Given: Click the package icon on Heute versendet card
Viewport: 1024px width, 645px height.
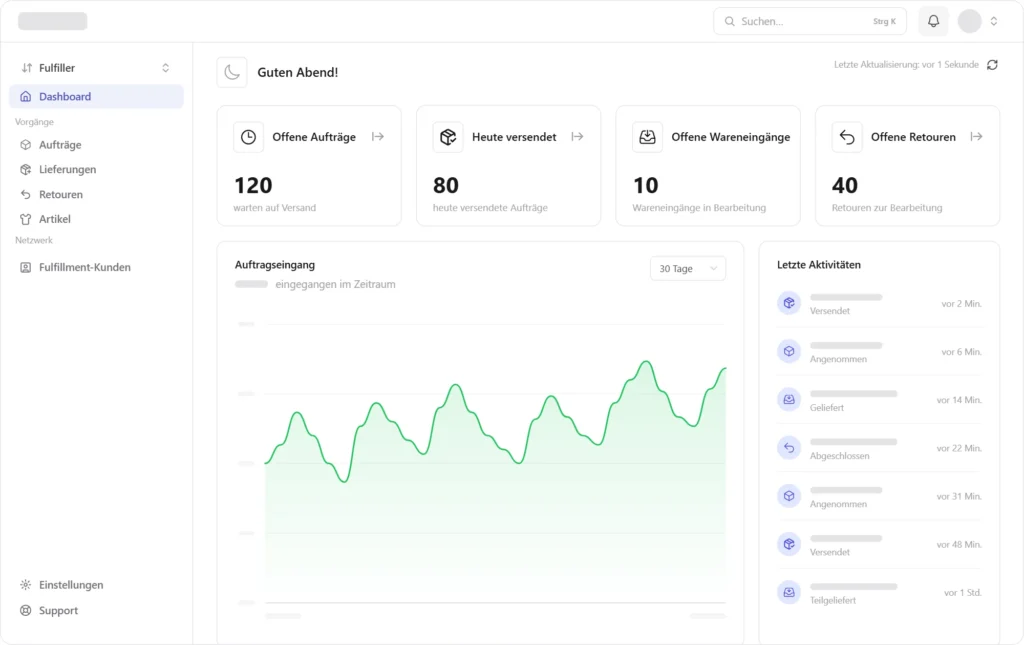Looking at the screenshot, I should 448,137.
